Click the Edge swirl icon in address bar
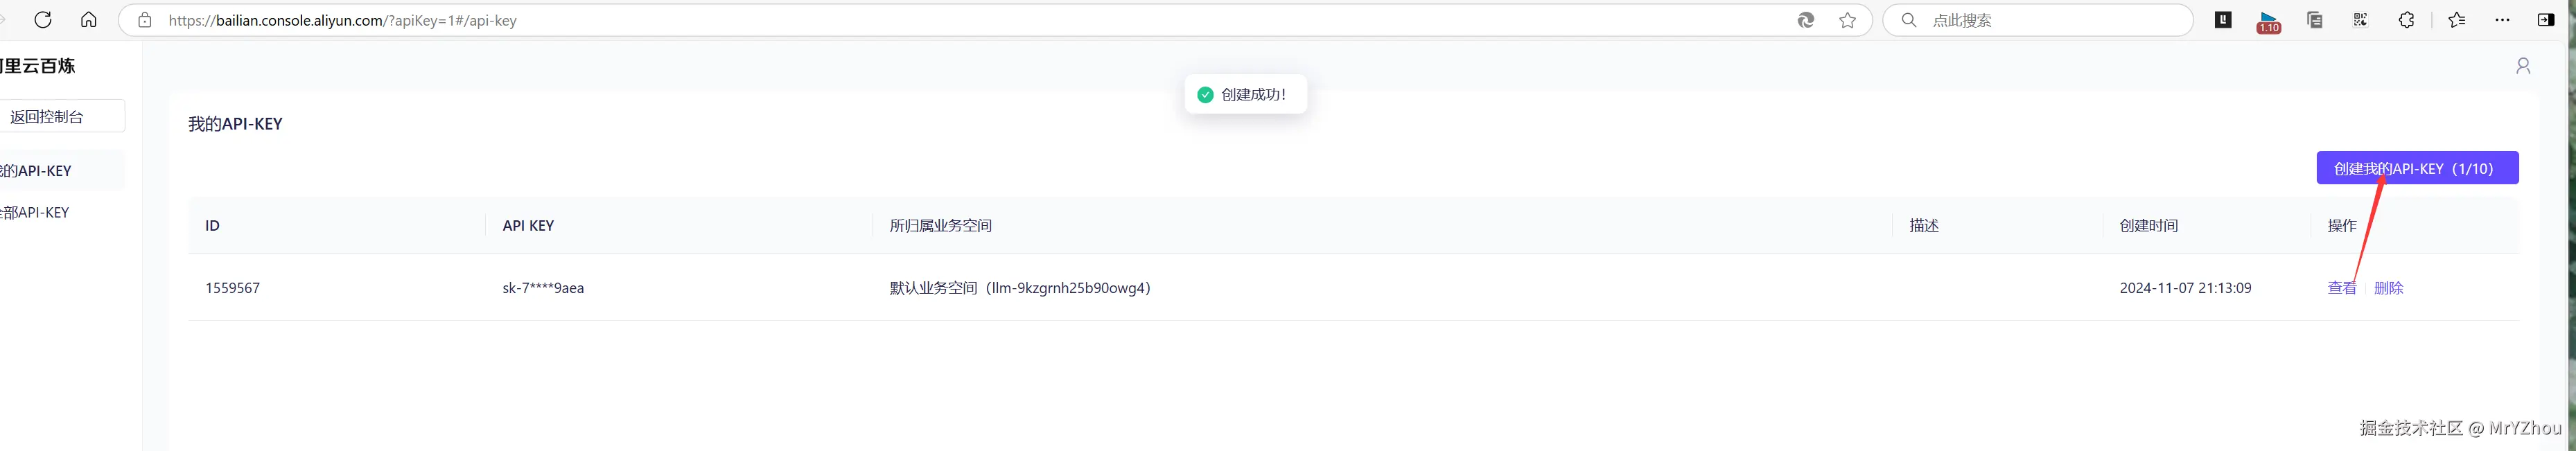This screenshot has height=451, width=2576. [1805, 20]
